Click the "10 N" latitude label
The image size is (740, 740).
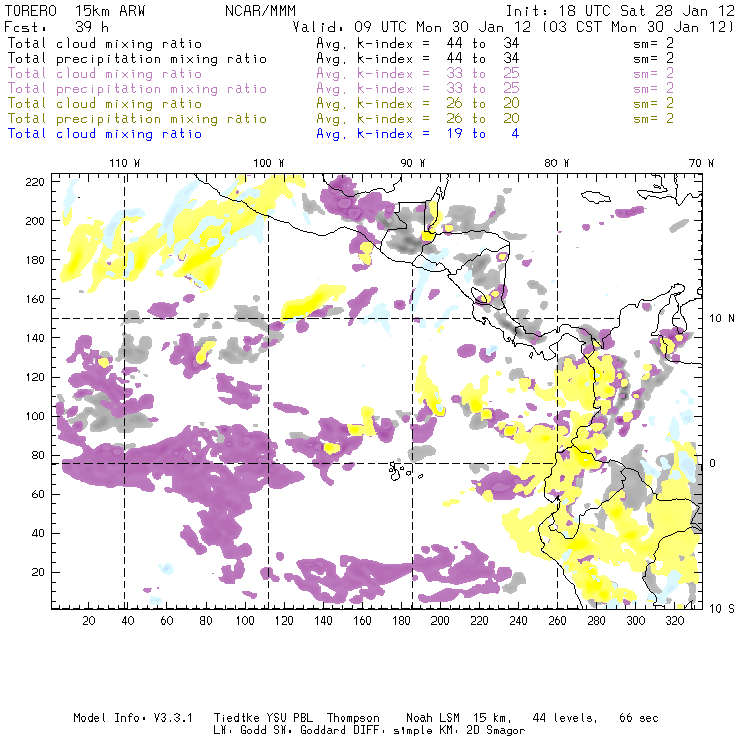[722, 319]
